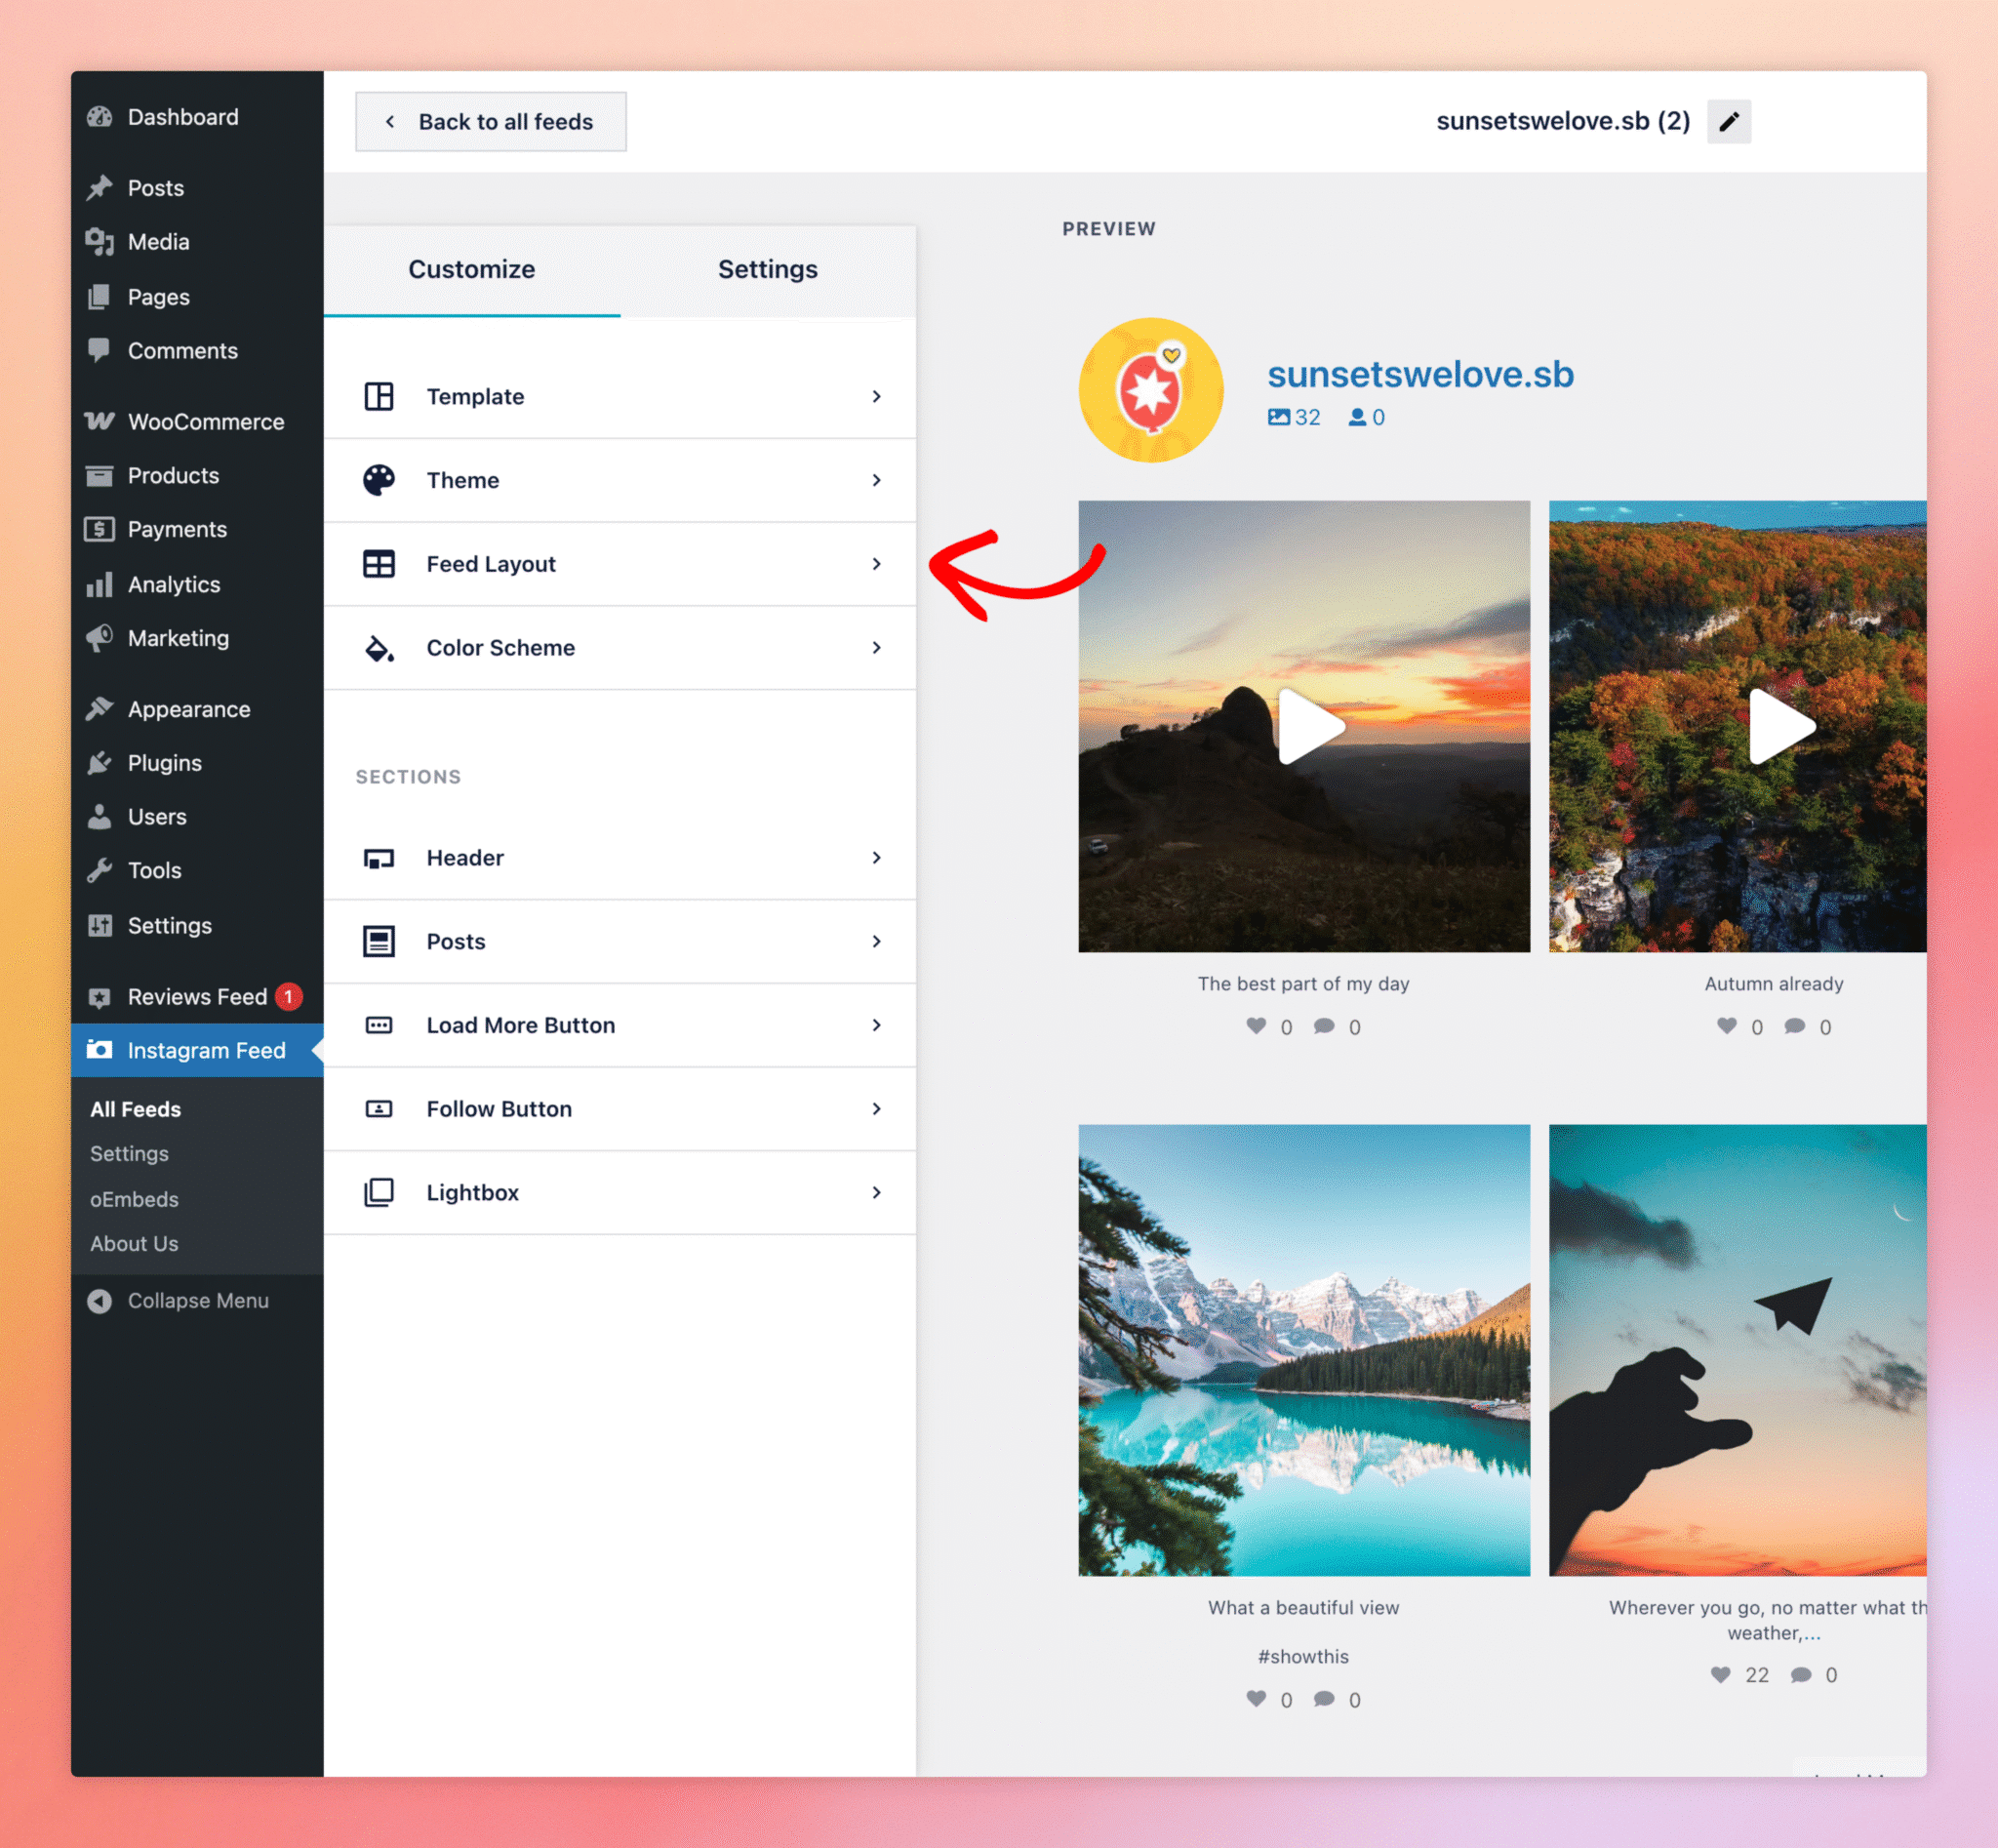Click the heart icon under 'The best part of my day'
Screen dimensions: 1998x1848
1256,1026
